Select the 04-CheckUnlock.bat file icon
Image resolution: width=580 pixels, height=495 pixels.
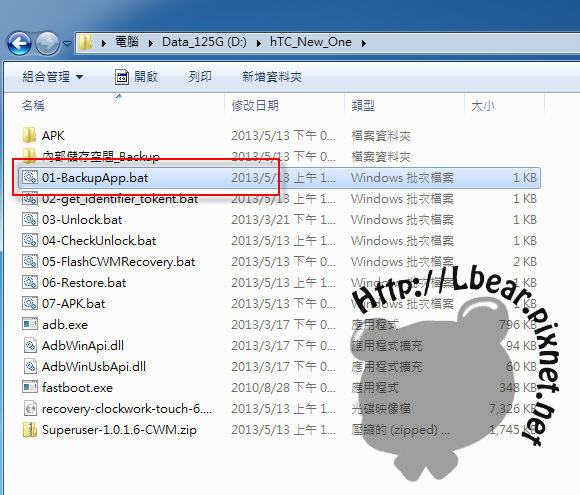point(30,240)
